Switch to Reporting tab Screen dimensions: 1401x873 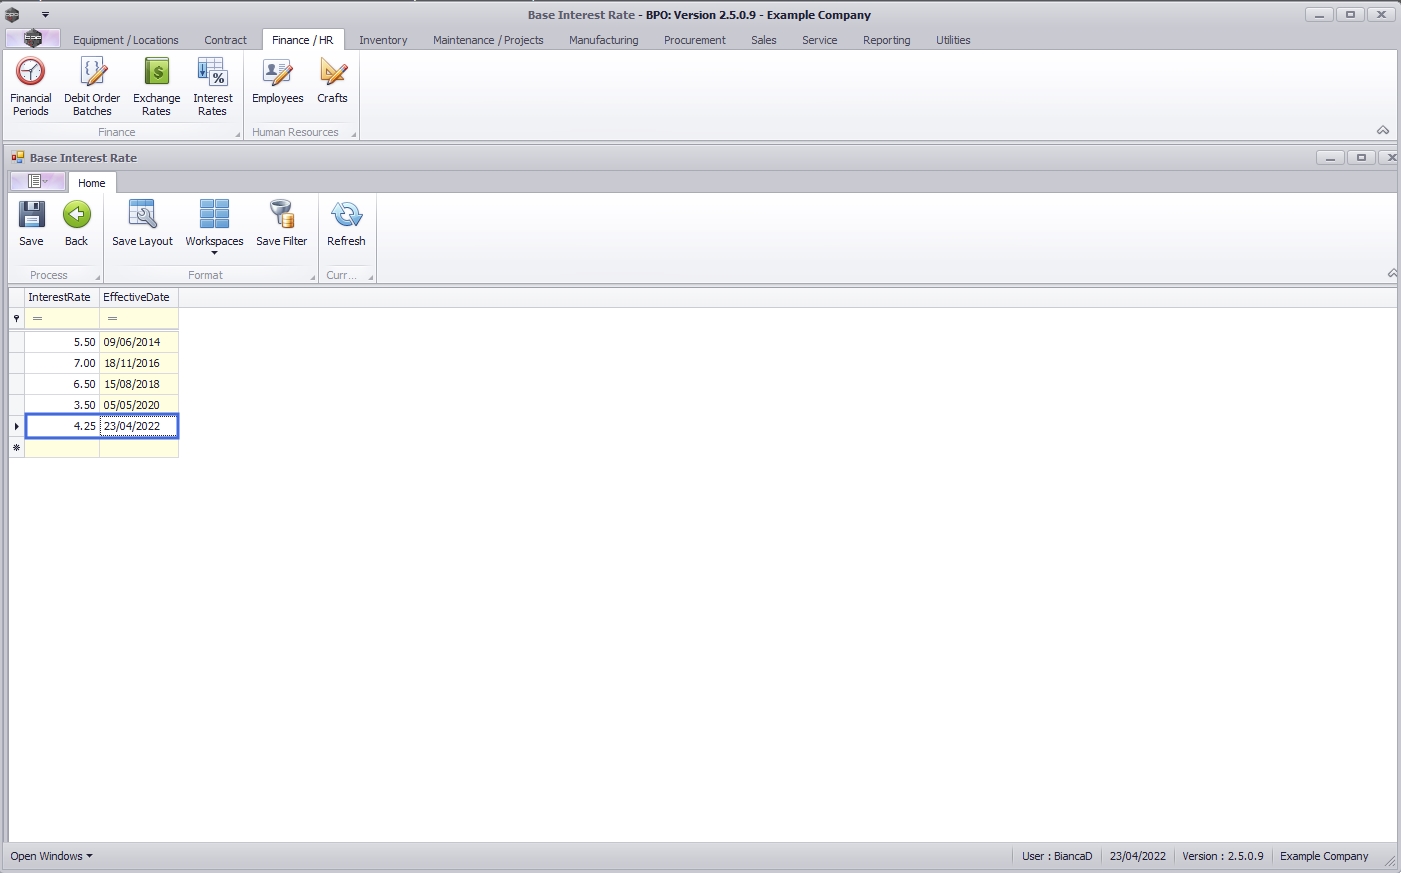[887, 40]
